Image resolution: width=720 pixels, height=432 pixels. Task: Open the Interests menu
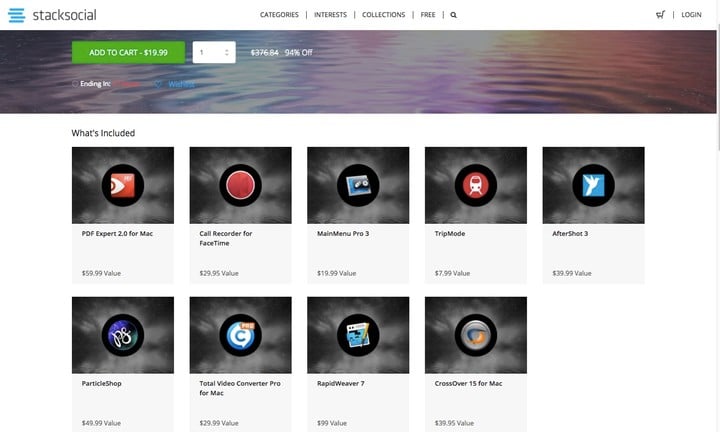330,15
